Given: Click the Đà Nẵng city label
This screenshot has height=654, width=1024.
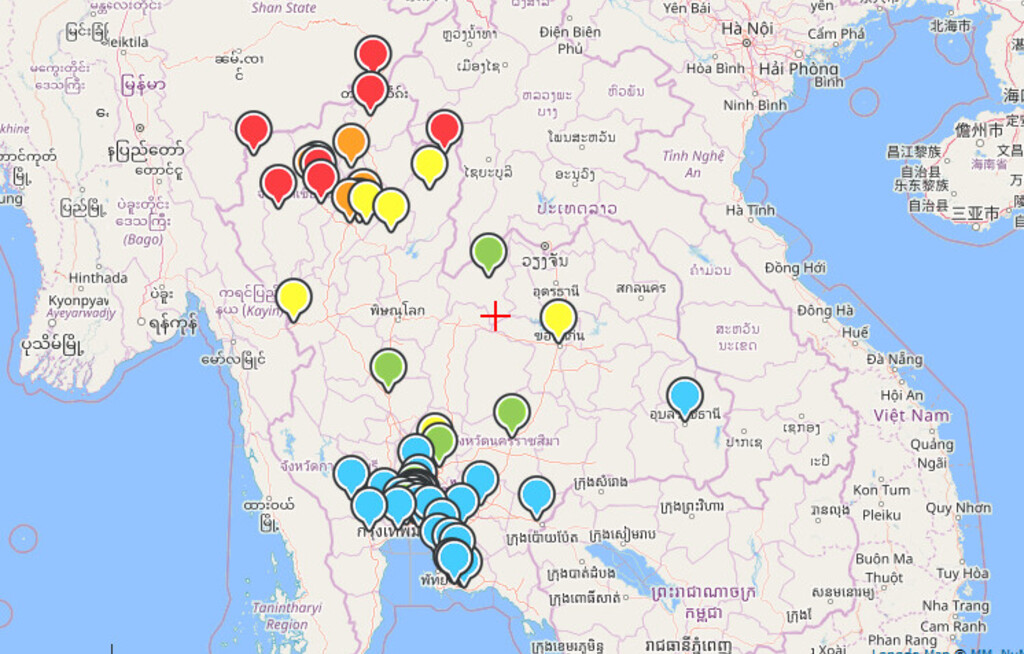Looking at the screenshot, I should tap(895, 359).
